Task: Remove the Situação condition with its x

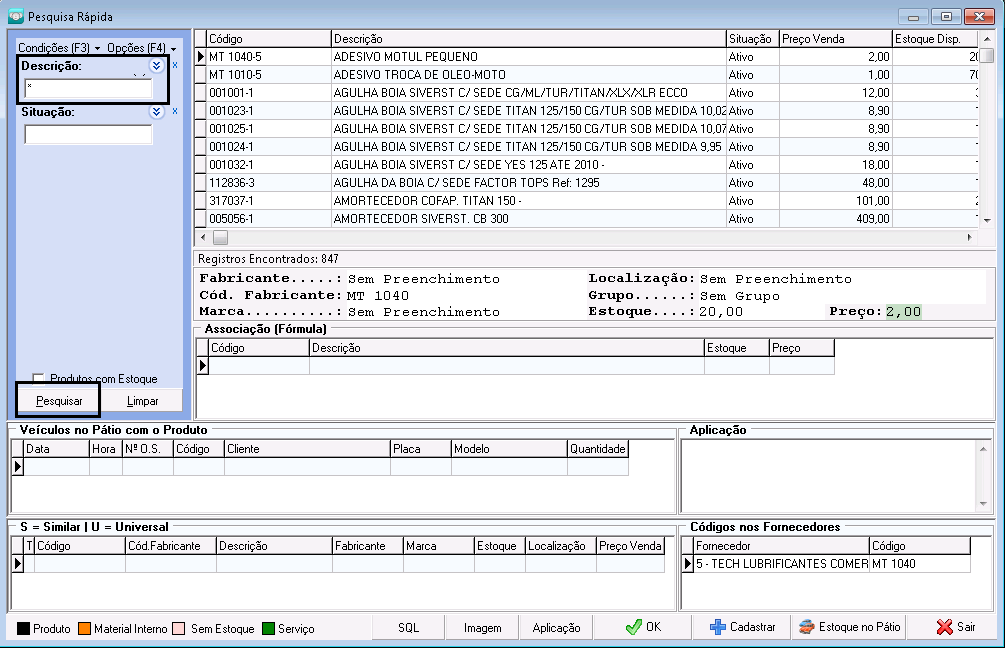Action: click(x=175, y=112)
